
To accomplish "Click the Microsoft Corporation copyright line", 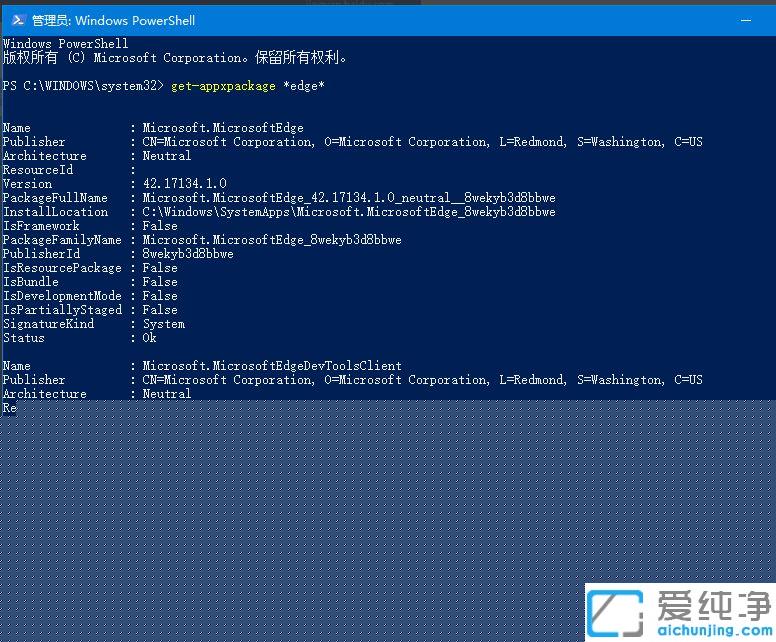I will pos(174,57).
